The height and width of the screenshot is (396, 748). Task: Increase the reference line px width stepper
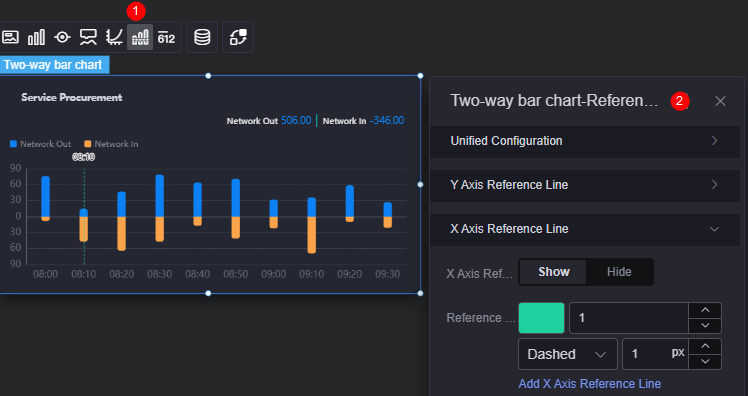[x=705, y=346]
